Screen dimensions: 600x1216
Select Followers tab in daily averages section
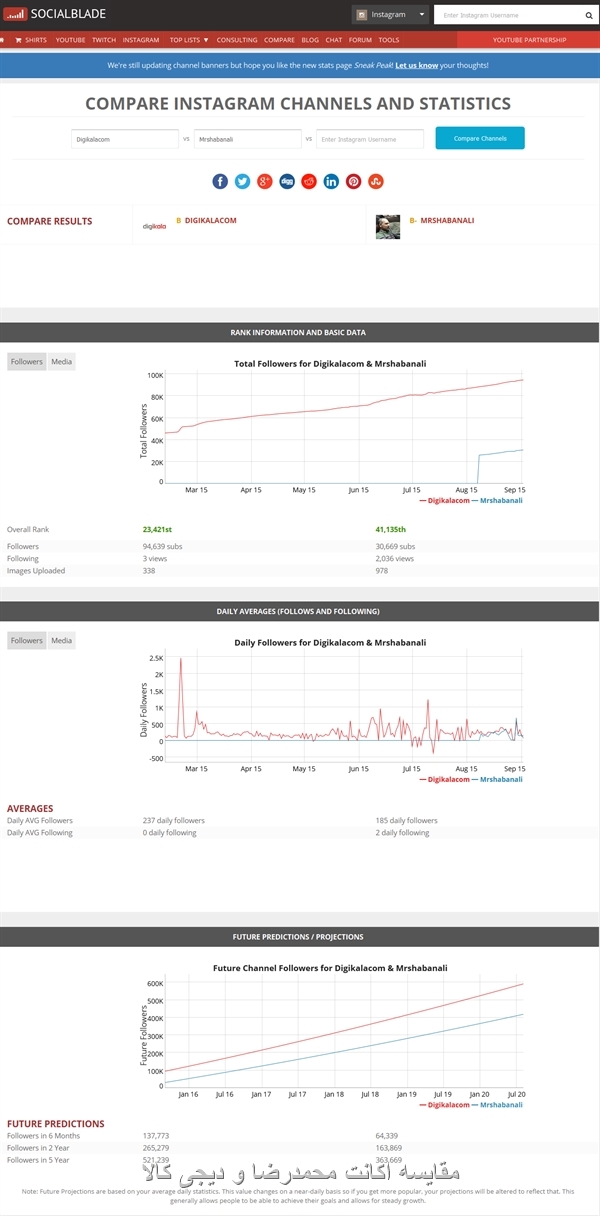(27, 641)
